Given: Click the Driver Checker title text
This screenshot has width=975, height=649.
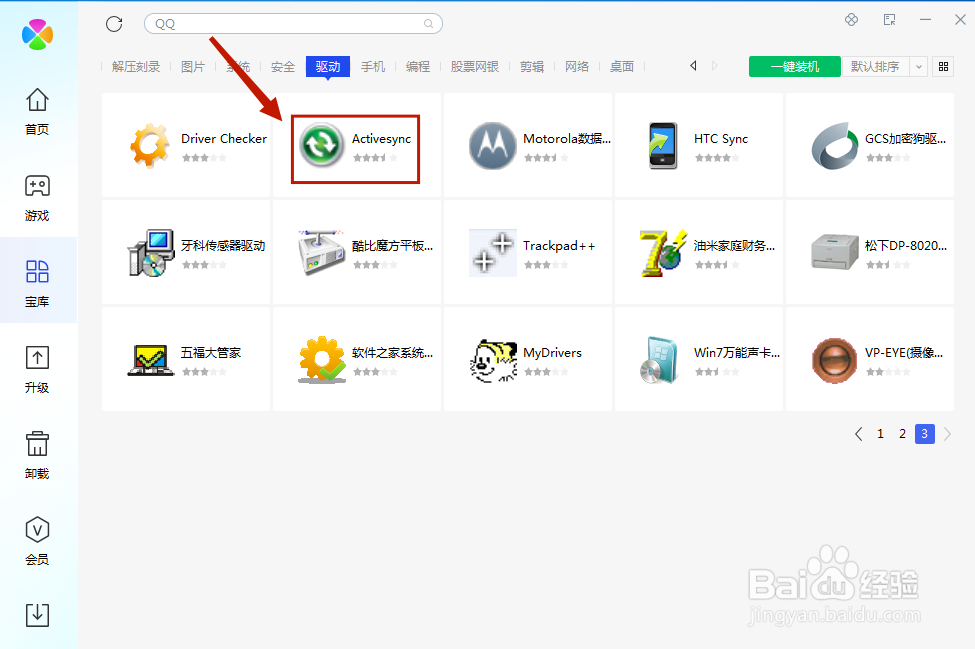Looking at the screenshot, I should pyautogui.click(x=224, y=139).
